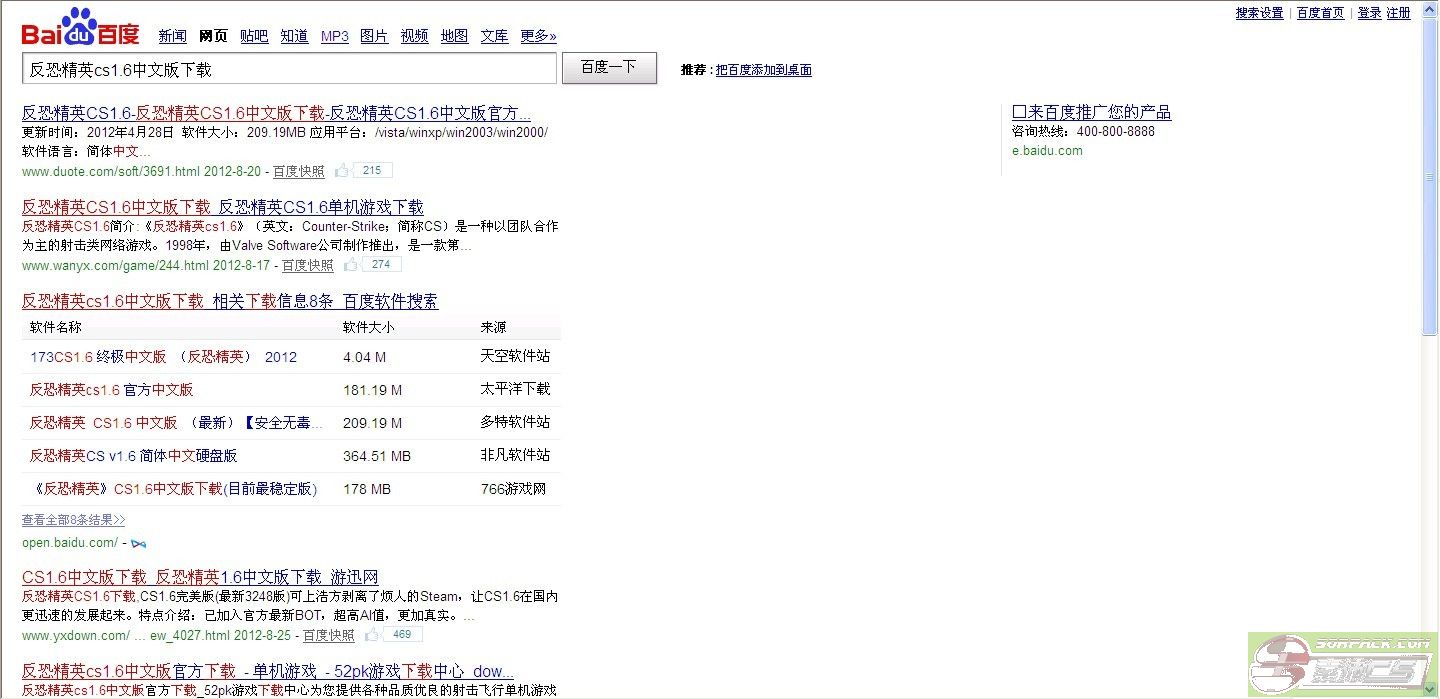The image size is (1440, 699).
Task: Click the search input containing 反恐精英cs1.6中文版下载
Action: tap(288, 69)
